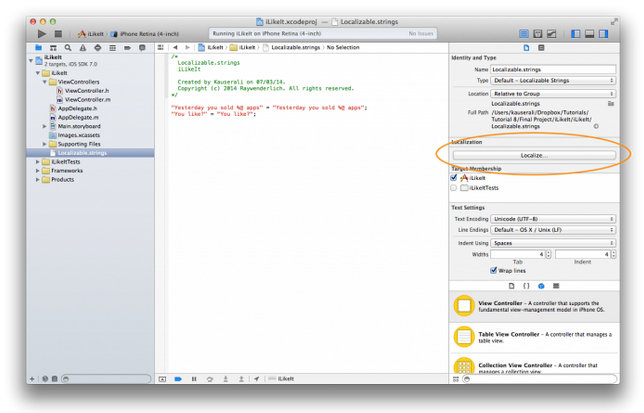Open the Test navigator tab
This screenshot has height=413, width=644.
(97, 48)
